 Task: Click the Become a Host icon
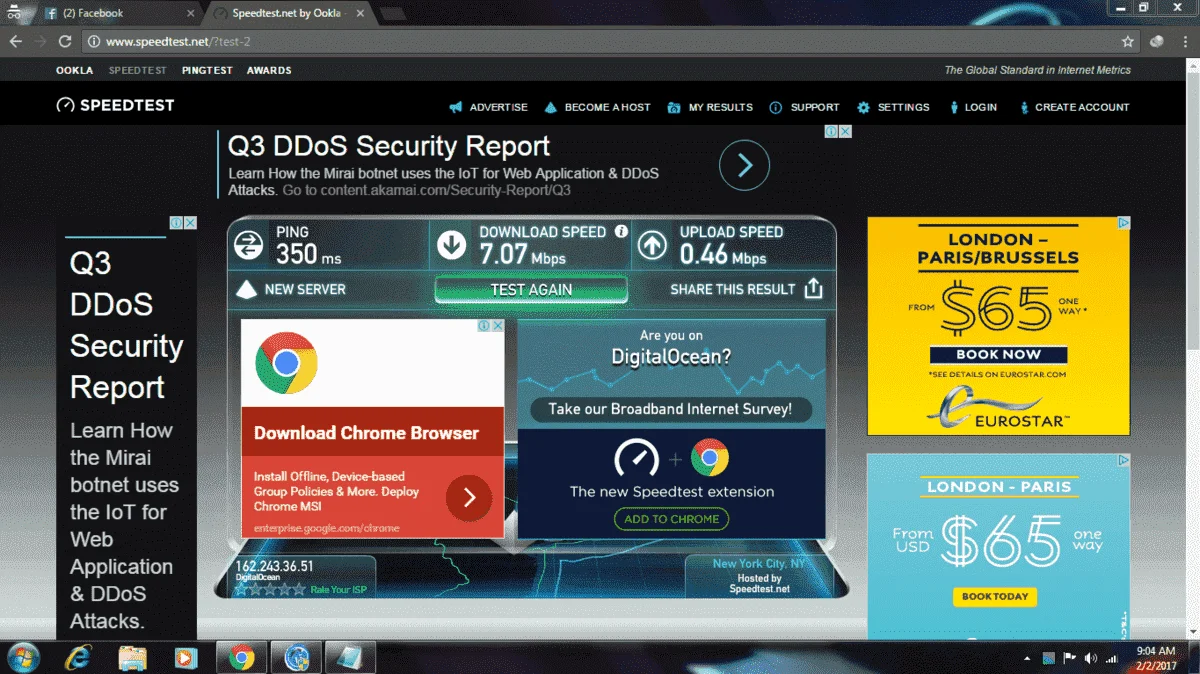(x=550, y=107)
